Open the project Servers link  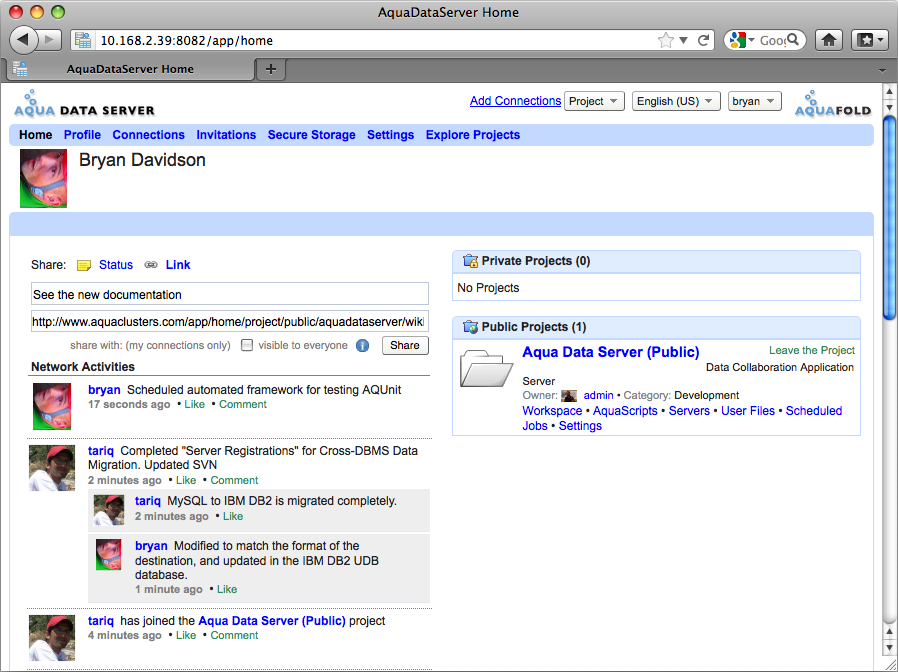click(x=689, y=411)
